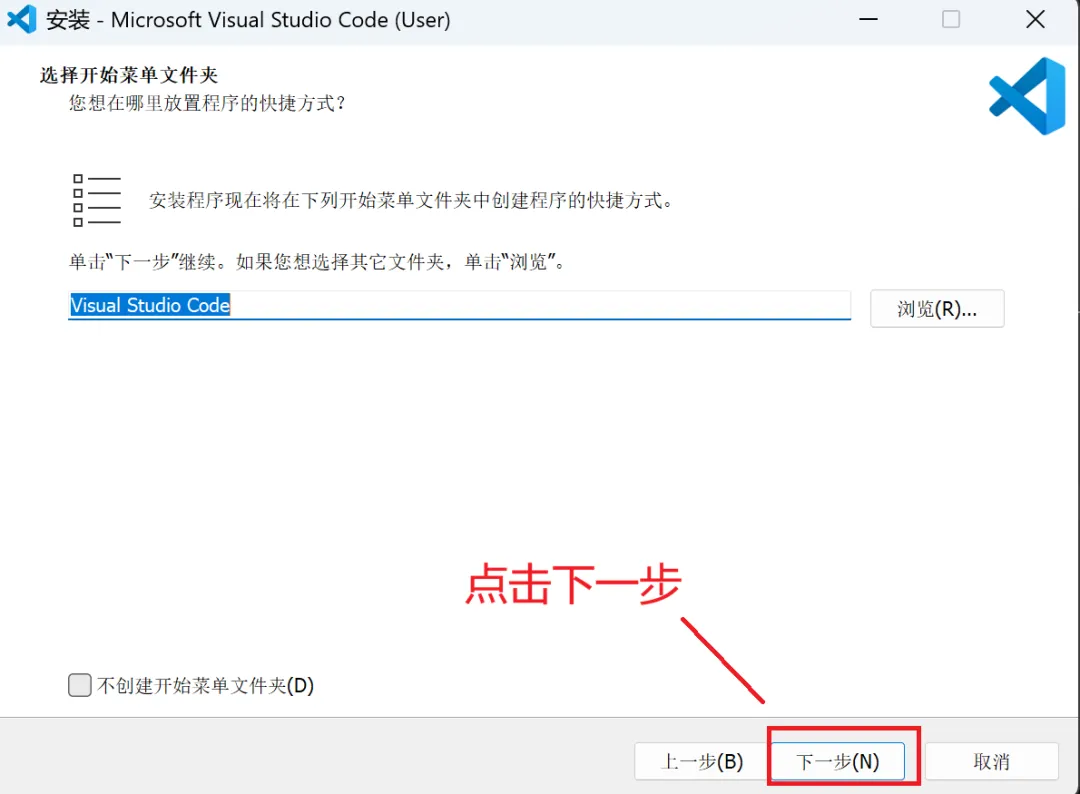Click the VS Code icon in title bar
1080x794 pixels.
click(21, 19)
